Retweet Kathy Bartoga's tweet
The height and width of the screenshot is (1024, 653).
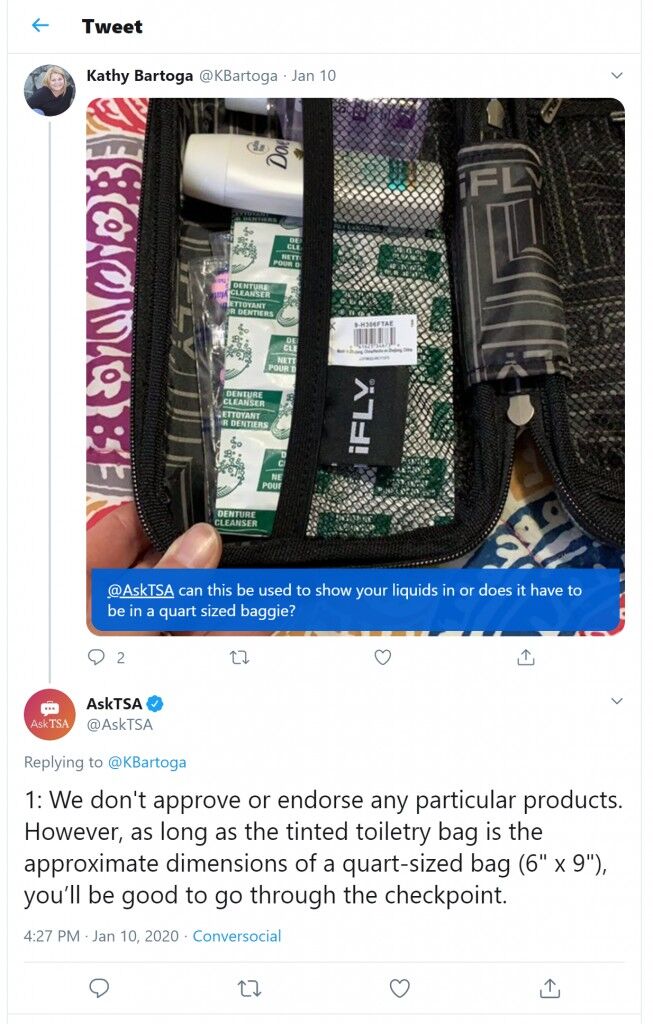pyautogui.click(x=240, y=657)
